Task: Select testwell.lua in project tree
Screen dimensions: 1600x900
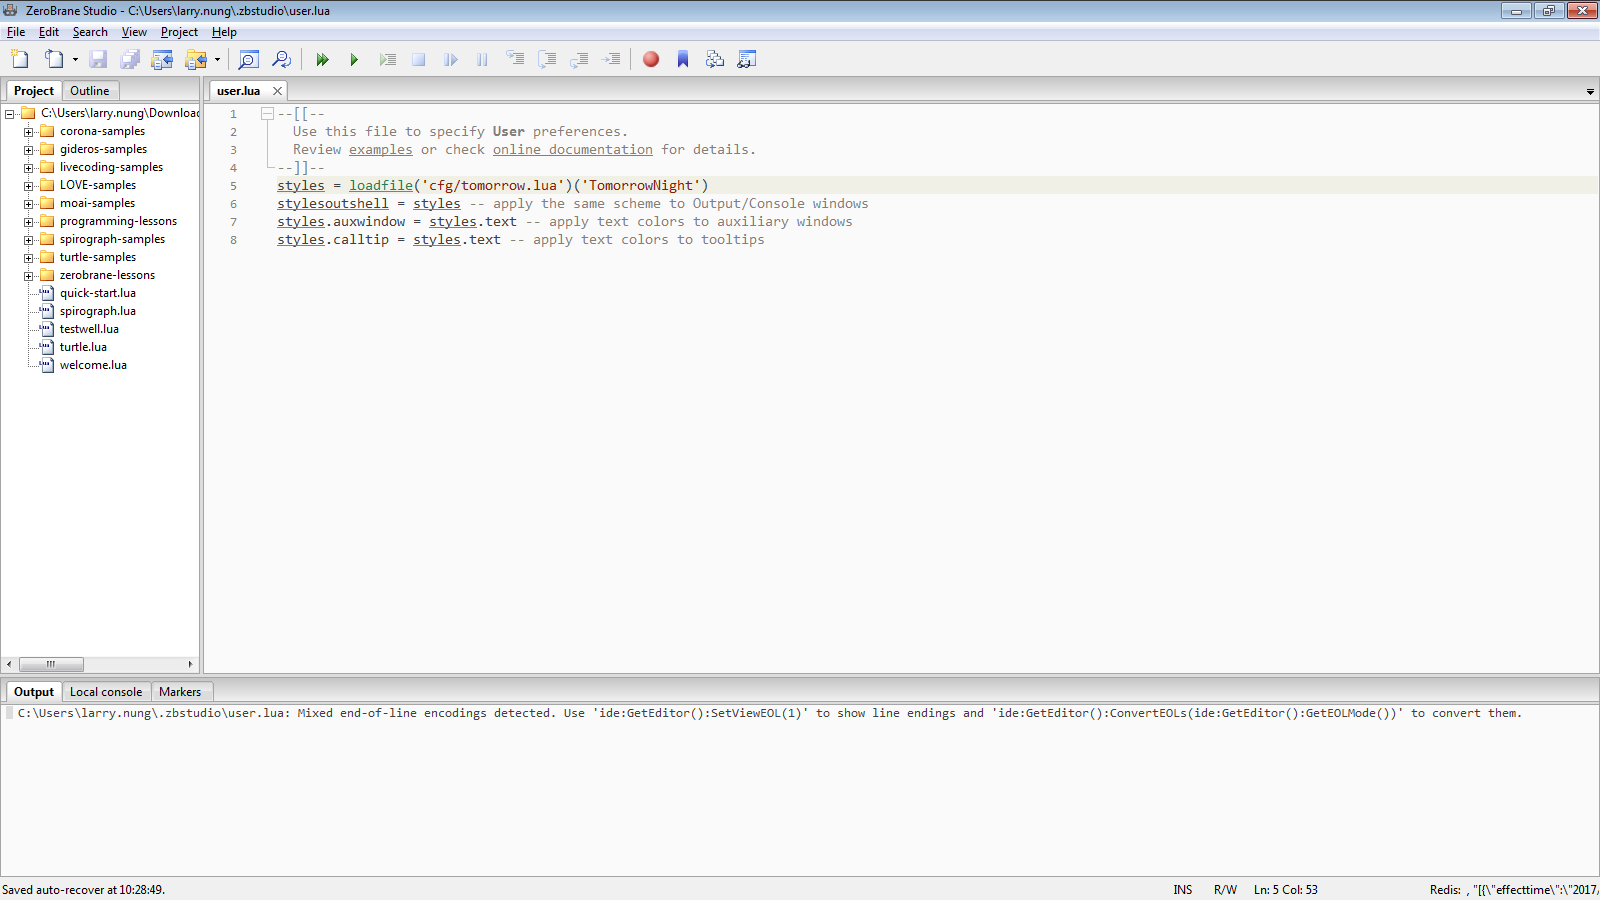Action: click(x=89, y=329)
